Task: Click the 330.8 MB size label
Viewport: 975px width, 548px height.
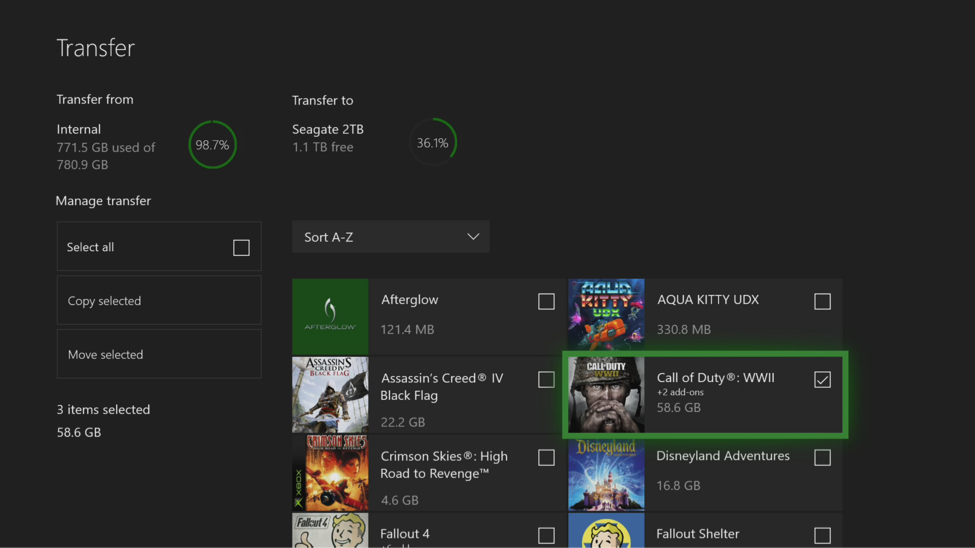Action: [x=684, y=330]
